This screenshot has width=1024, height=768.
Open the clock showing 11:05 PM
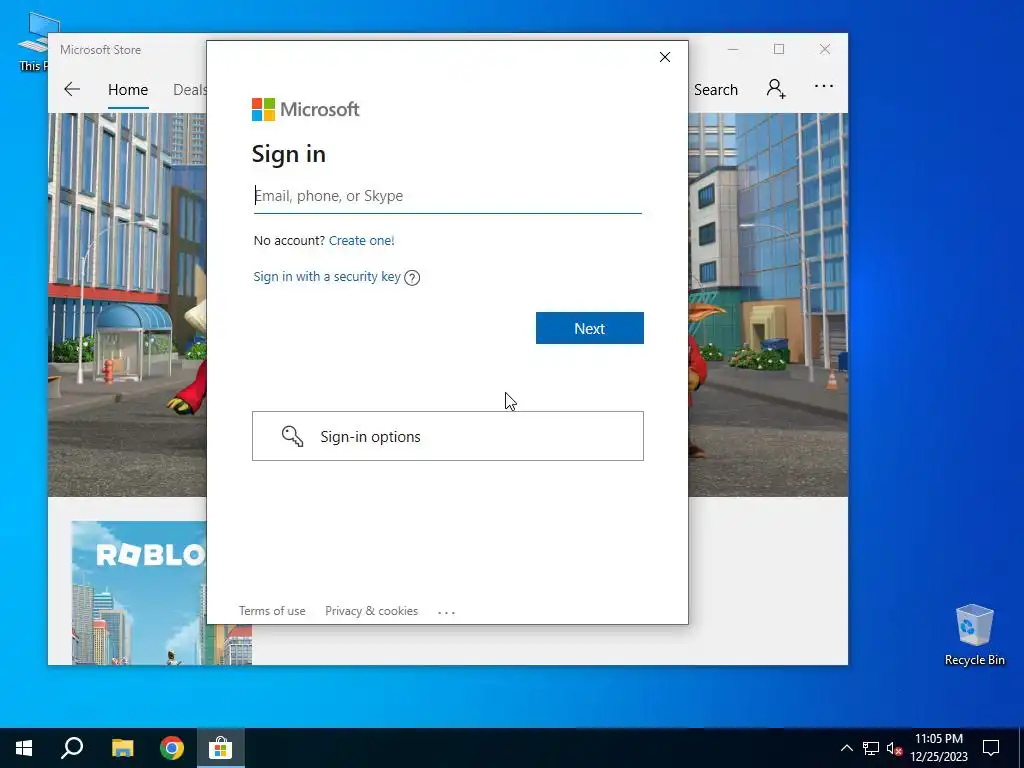pos(939,748)
